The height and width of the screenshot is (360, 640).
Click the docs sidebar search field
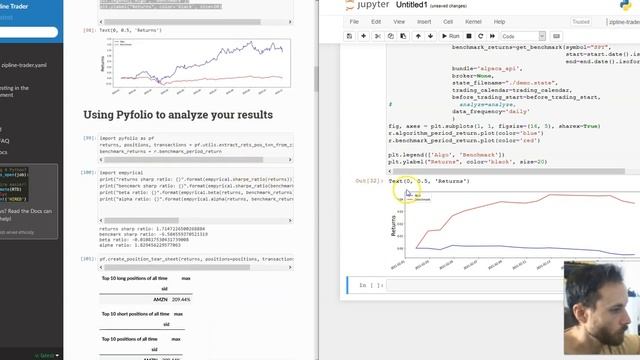[29, 32]
